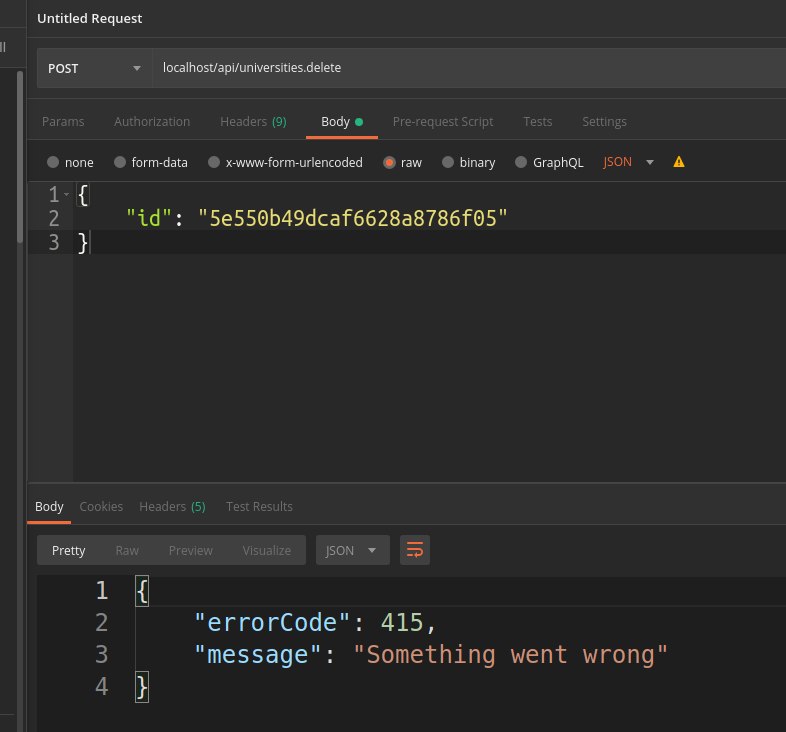This screenshot has width=786, height=732.
Task: Select the GraphQL body radio button
Action: click(520, 162)
